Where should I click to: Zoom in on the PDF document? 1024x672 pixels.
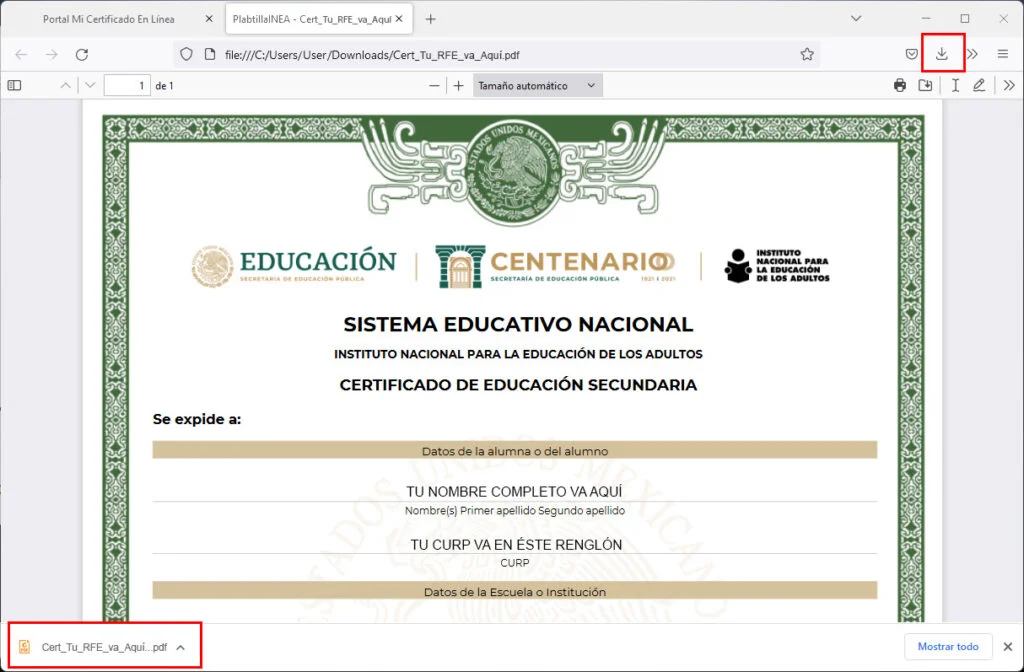[x=458, y=85]
